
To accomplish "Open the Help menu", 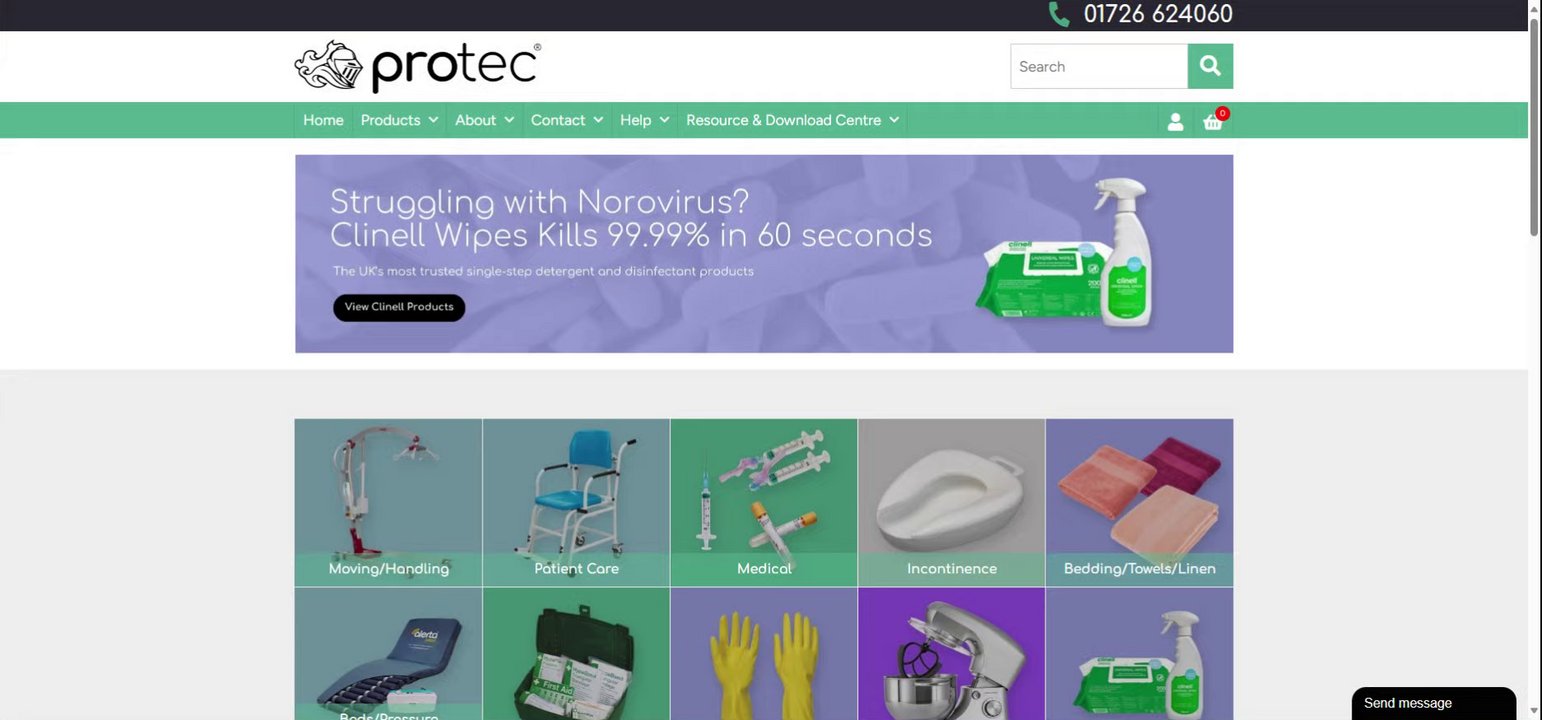I will click(644, 120).
